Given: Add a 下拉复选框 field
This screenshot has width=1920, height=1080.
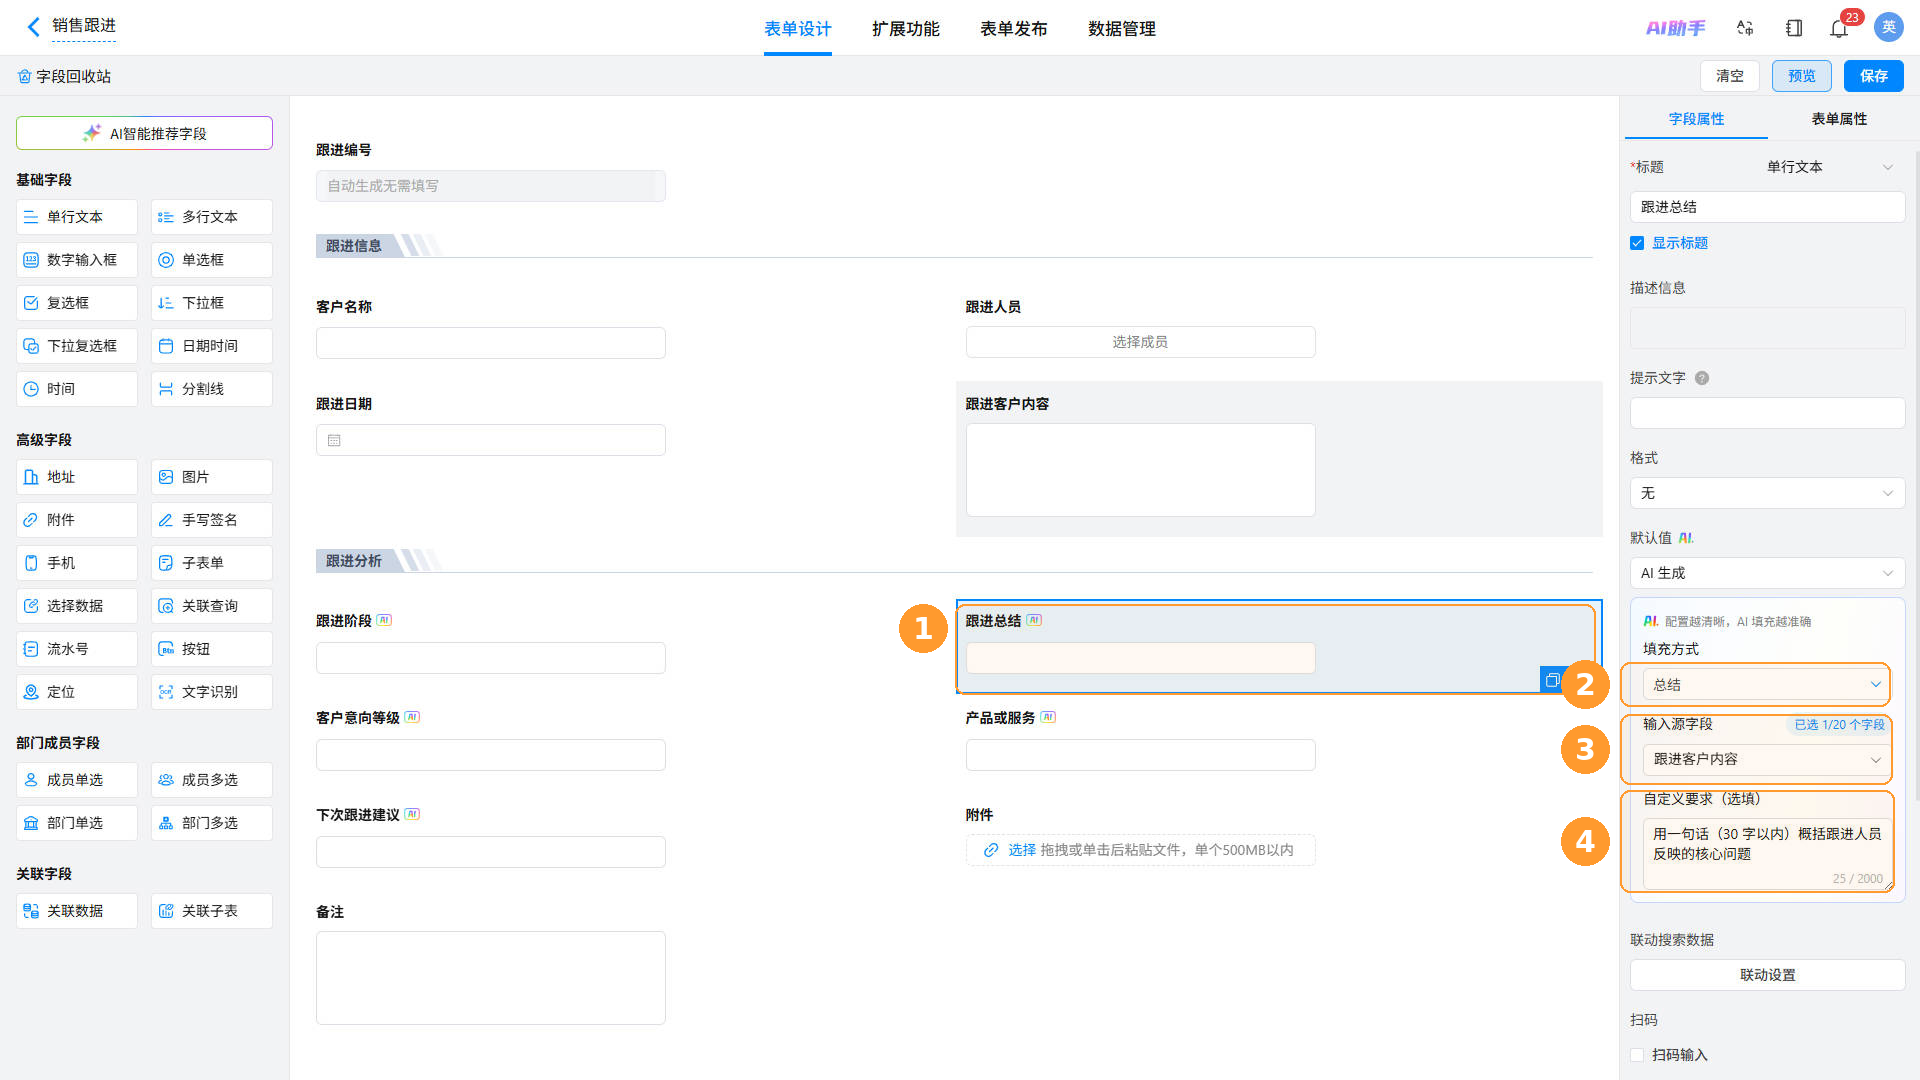Looking at the screenshot, I should tap(77, 346).
